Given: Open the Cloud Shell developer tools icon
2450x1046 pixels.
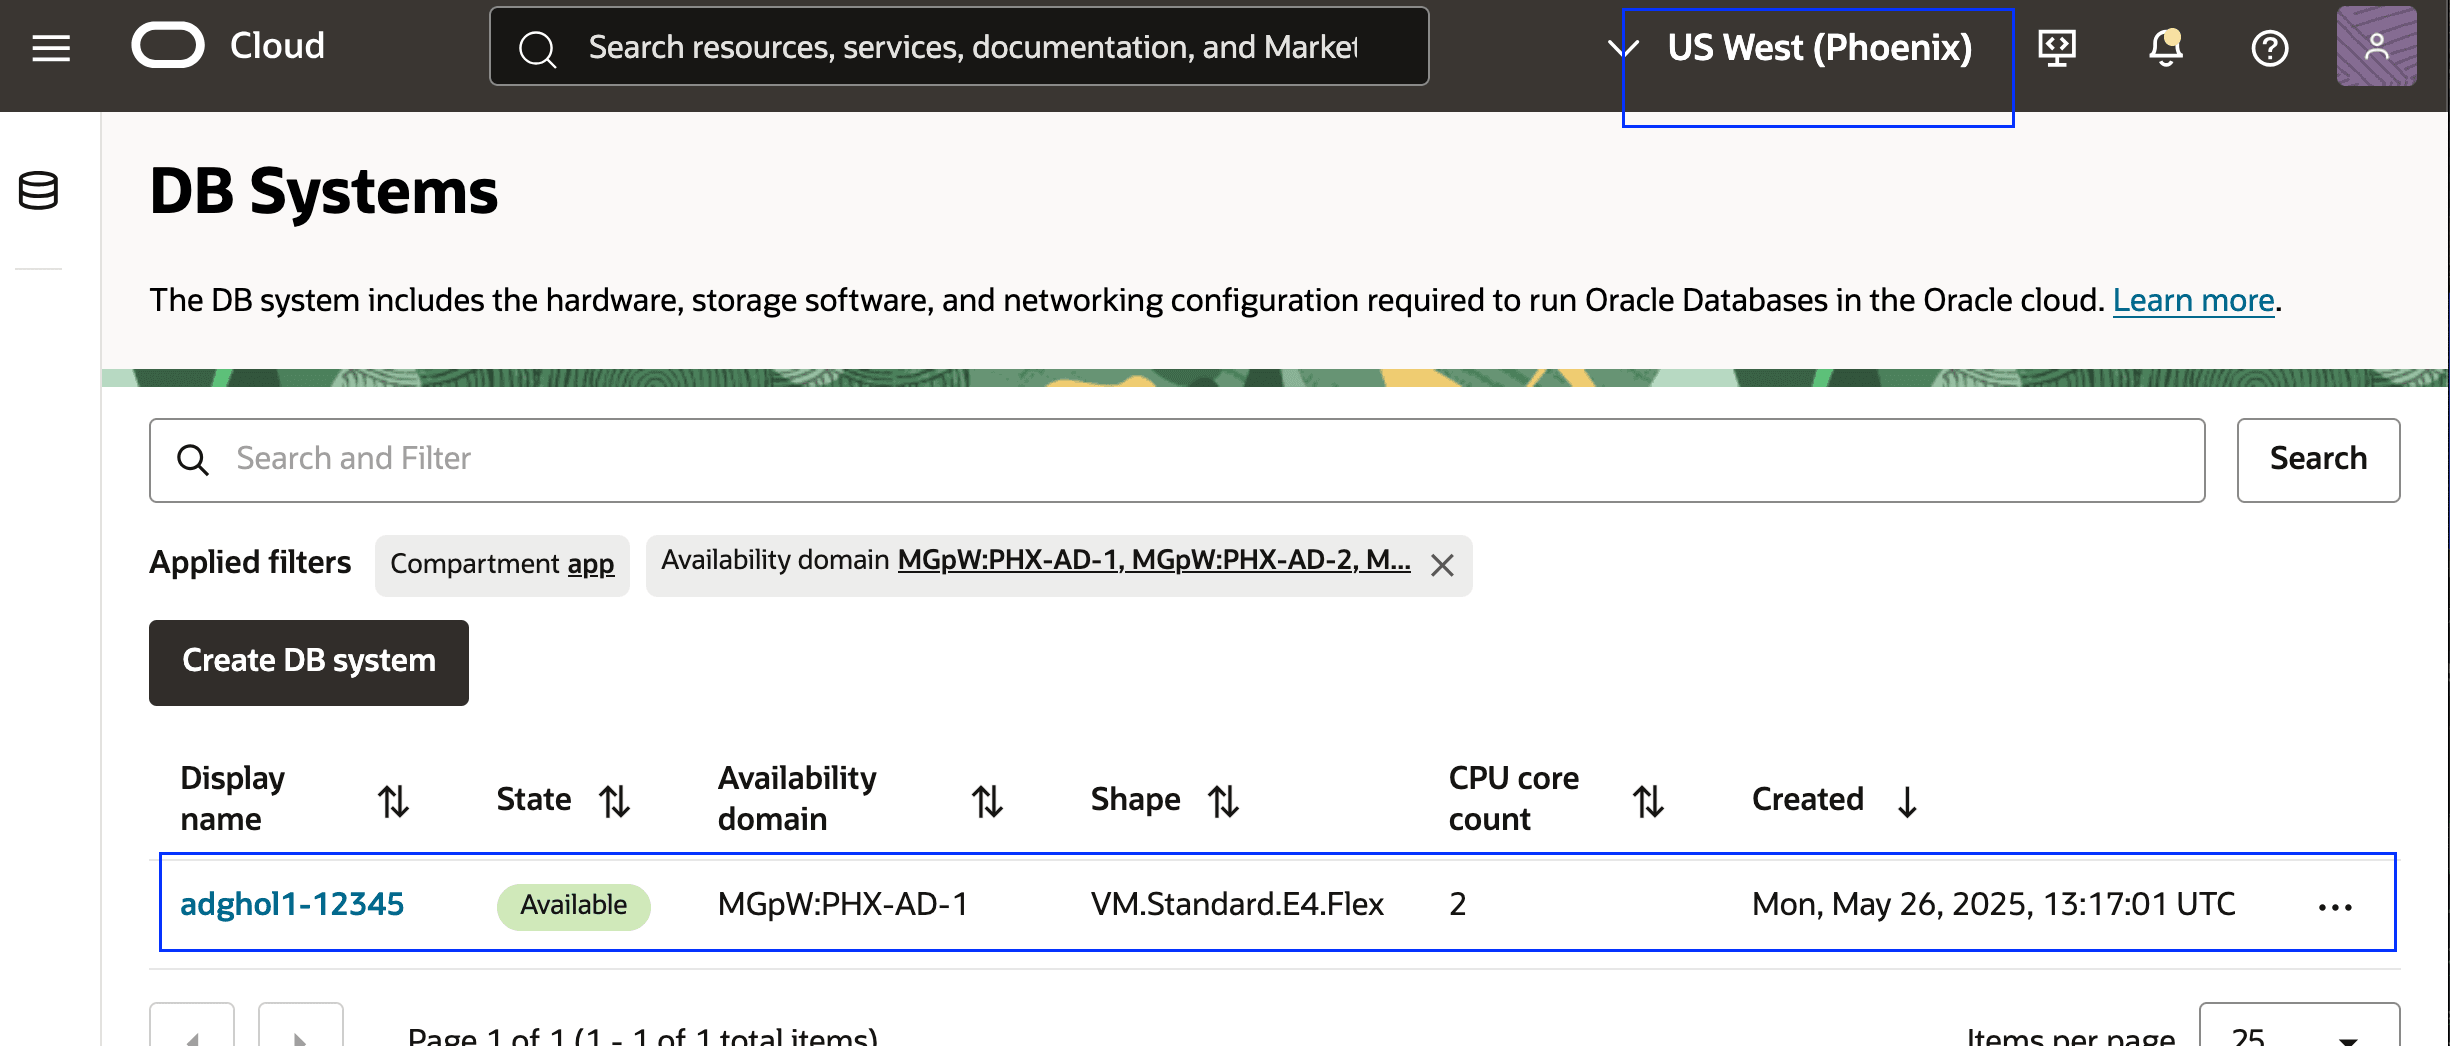Looking at the screenshot, I should 2057,47.
